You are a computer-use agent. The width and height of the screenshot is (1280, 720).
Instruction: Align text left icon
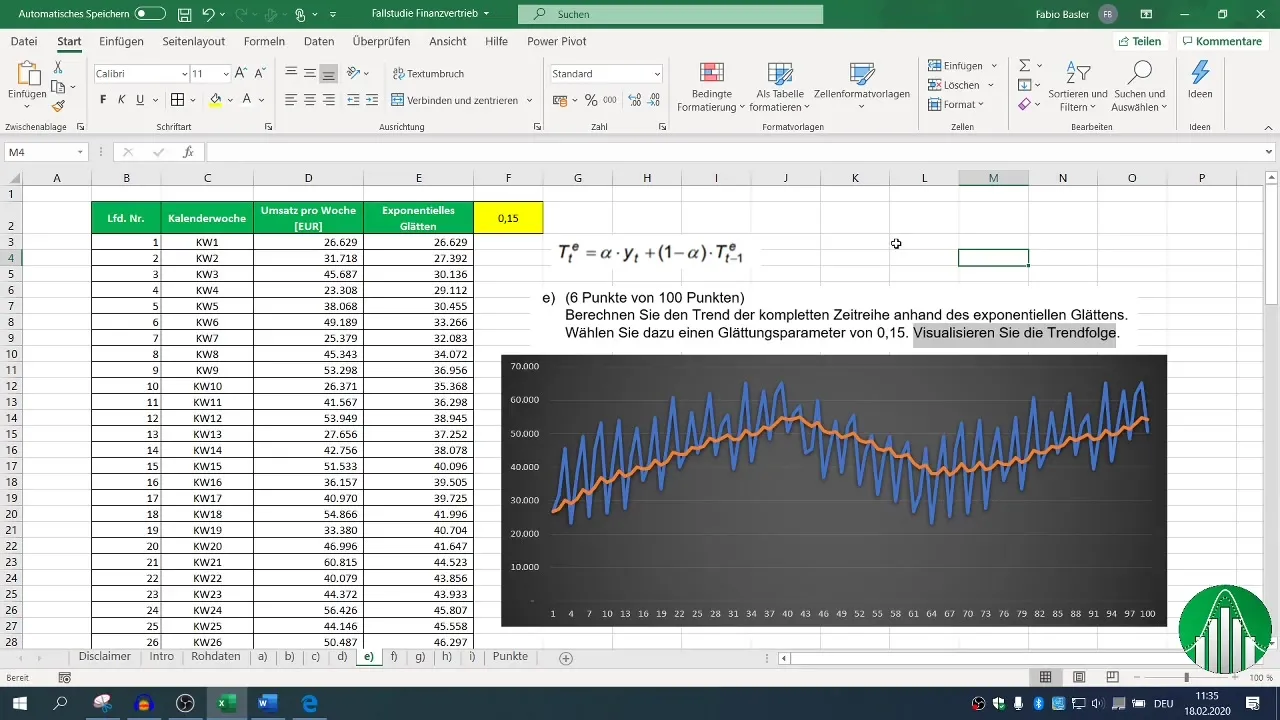click(291, 100)
